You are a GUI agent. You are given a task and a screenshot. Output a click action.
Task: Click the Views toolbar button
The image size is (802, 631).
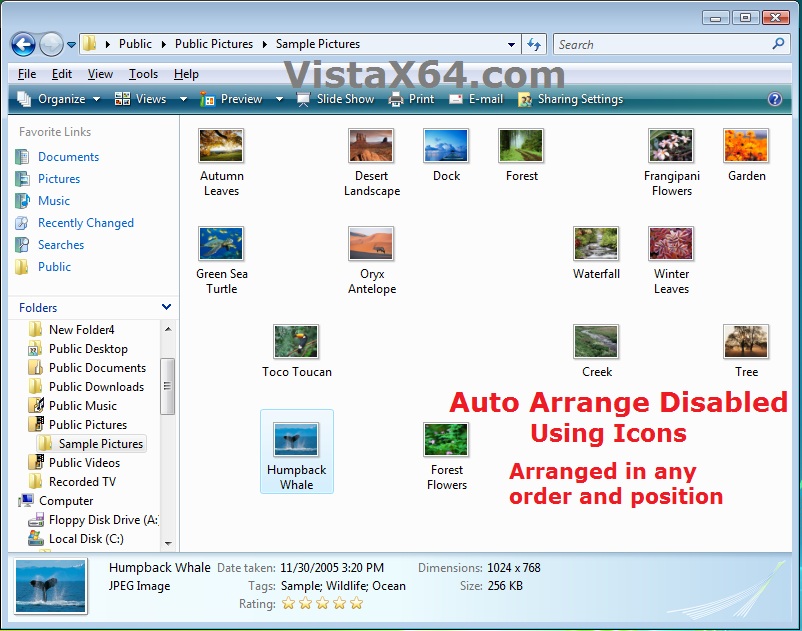pos(141,99)
